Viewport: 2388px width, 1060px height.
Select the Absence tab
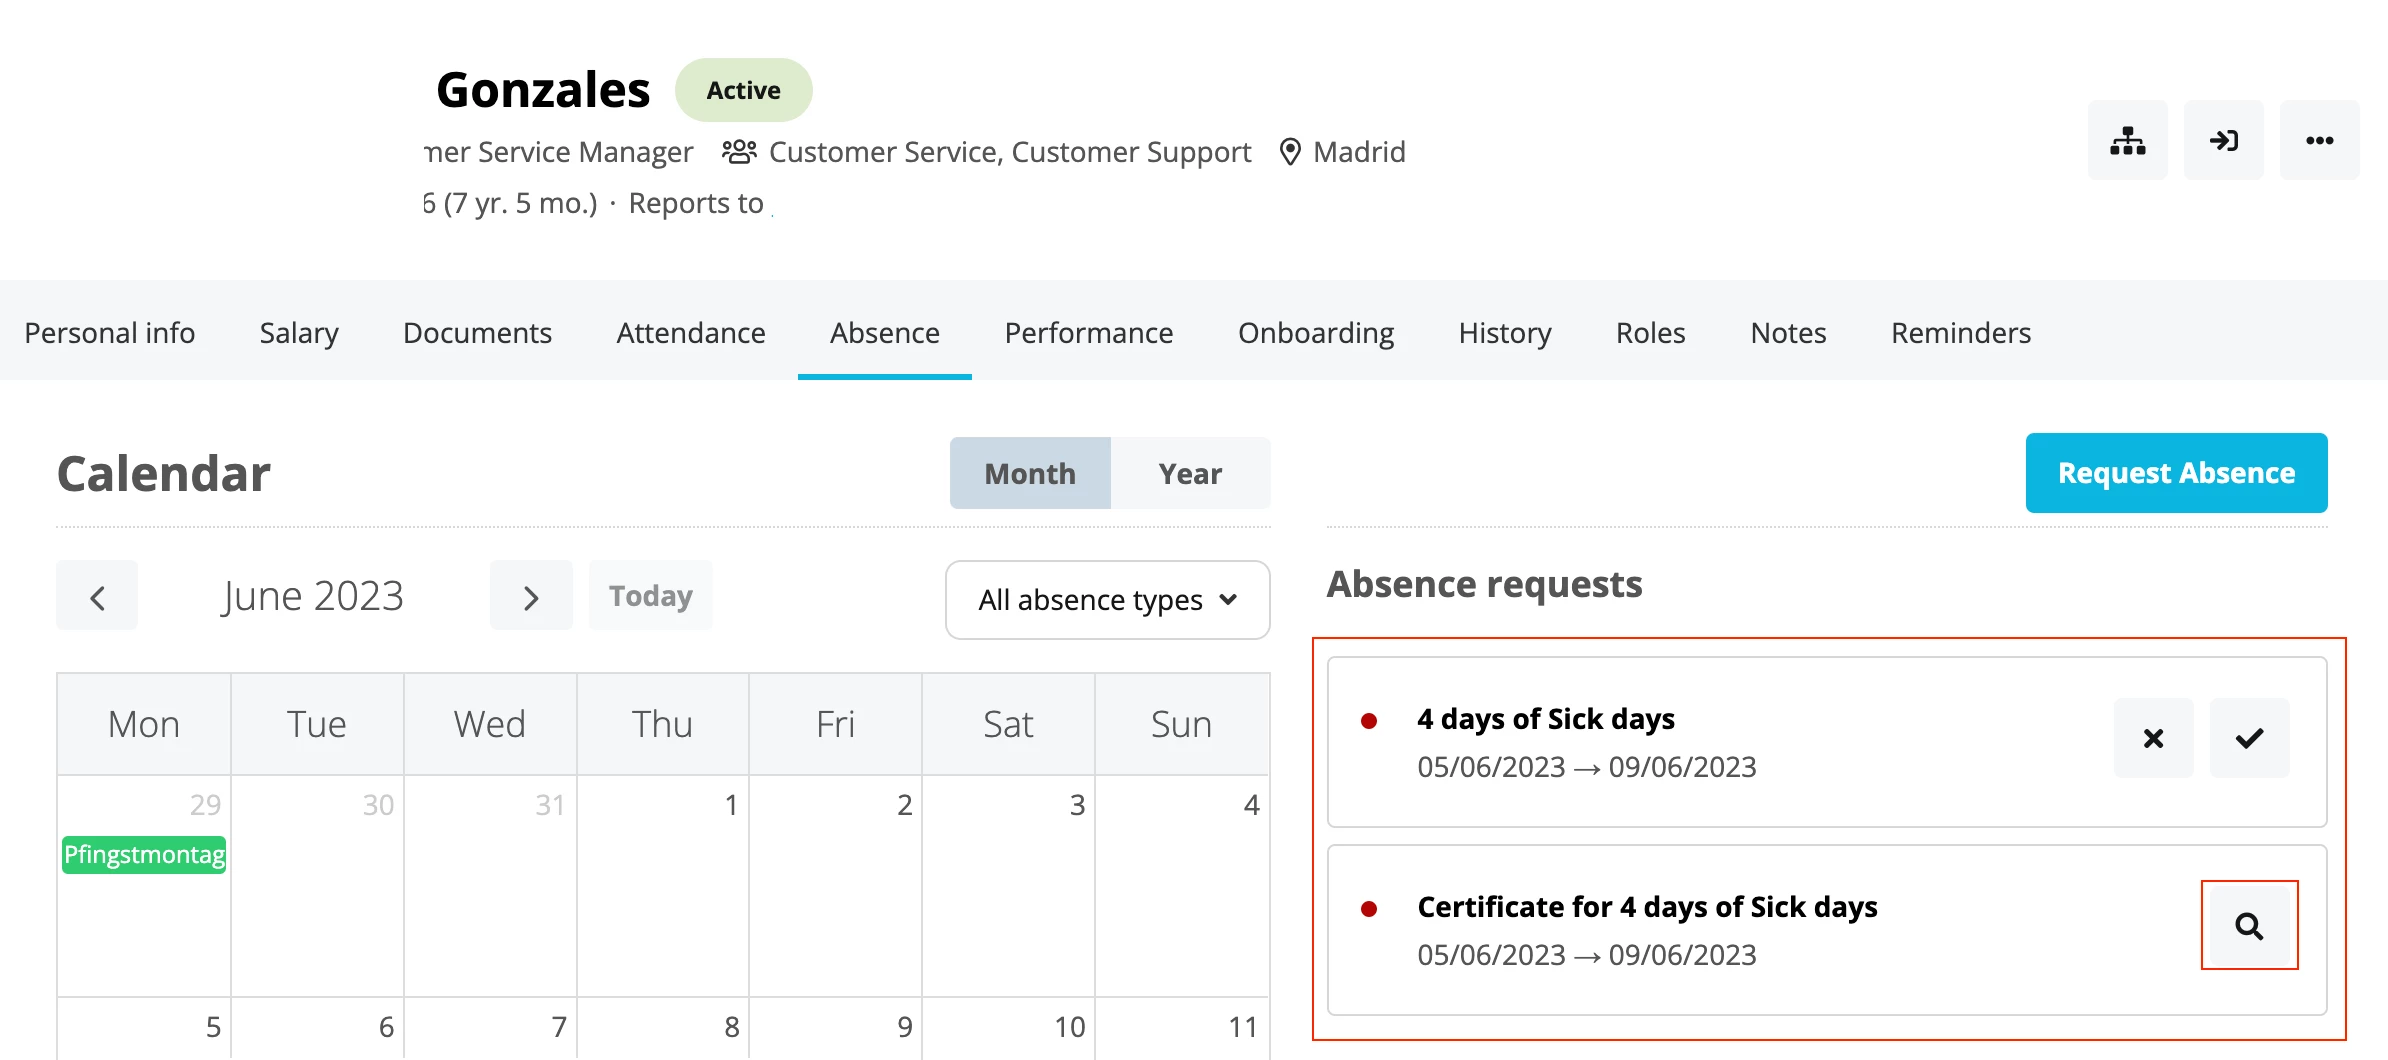tap(885, 332)
